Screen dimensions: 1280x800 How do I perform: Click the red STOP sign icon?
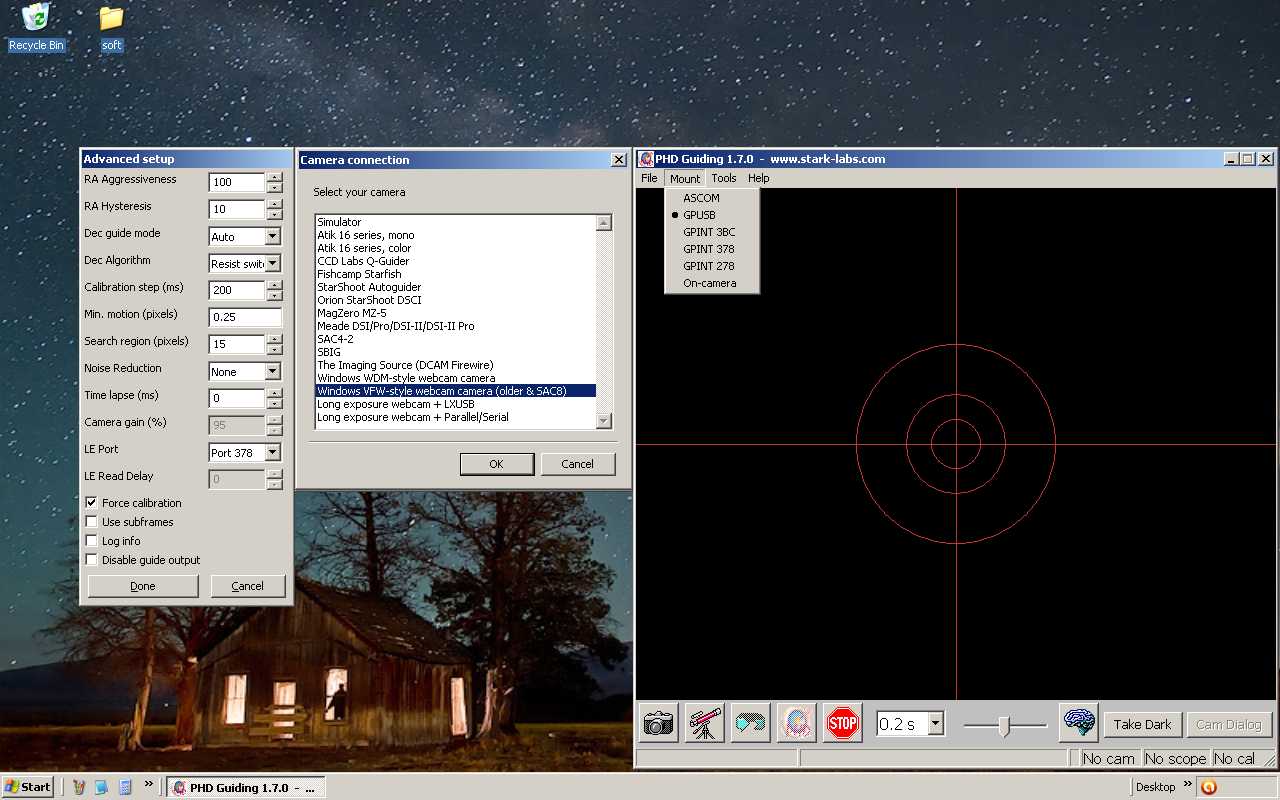843,723
